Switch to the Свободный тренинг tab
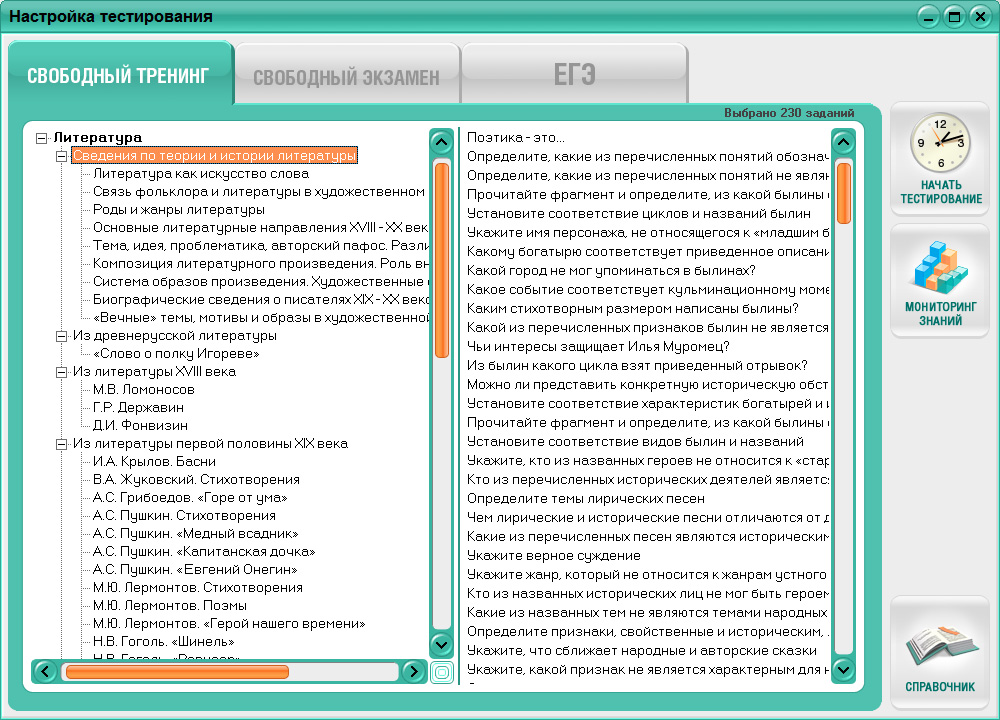Screen dimensions: 1000x720 119,75
